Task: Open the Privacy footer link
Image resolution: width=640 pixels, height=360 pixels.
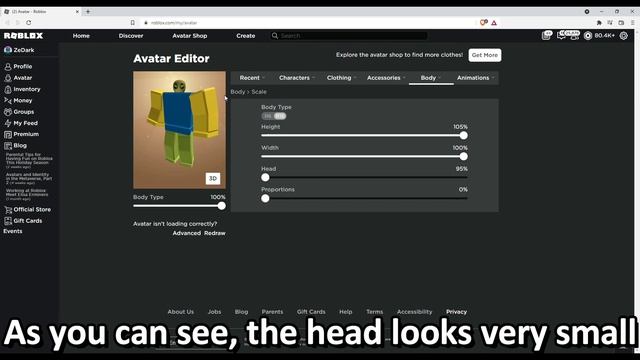Action: (456, 312)
